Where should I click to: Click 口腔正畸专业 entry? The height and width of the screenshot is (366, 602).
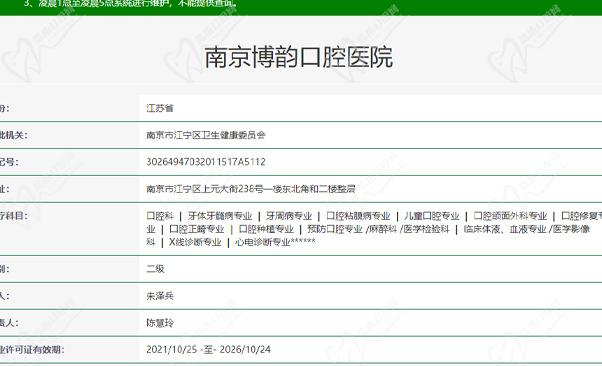(x=197, y=229)
